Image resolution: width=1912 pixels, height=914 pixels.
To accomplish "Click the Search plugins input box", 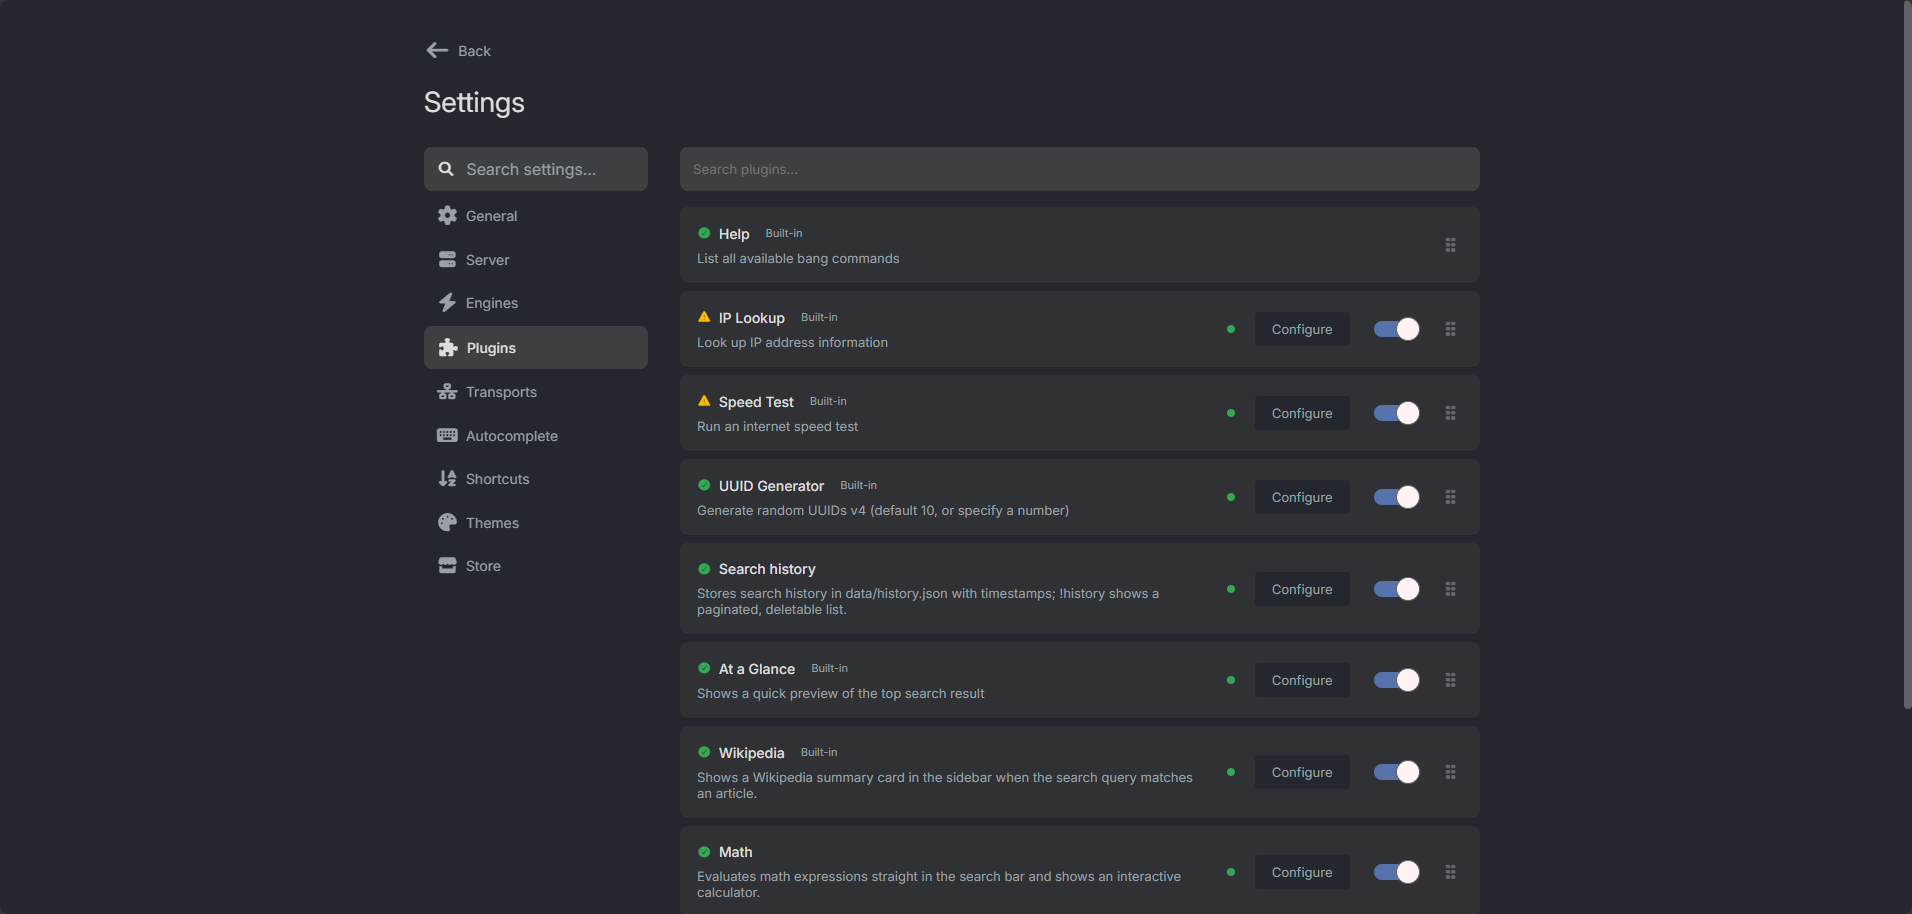I will click(1080, 169).
